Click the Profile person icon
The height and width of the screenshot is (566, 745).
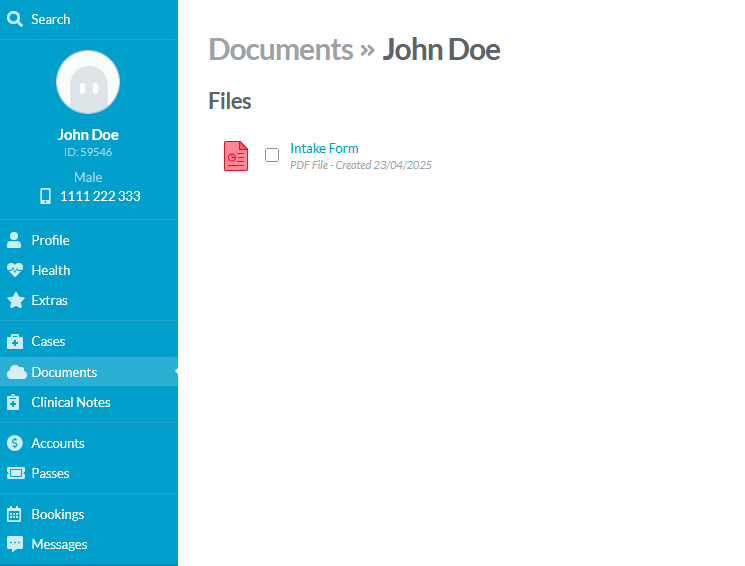14,240
